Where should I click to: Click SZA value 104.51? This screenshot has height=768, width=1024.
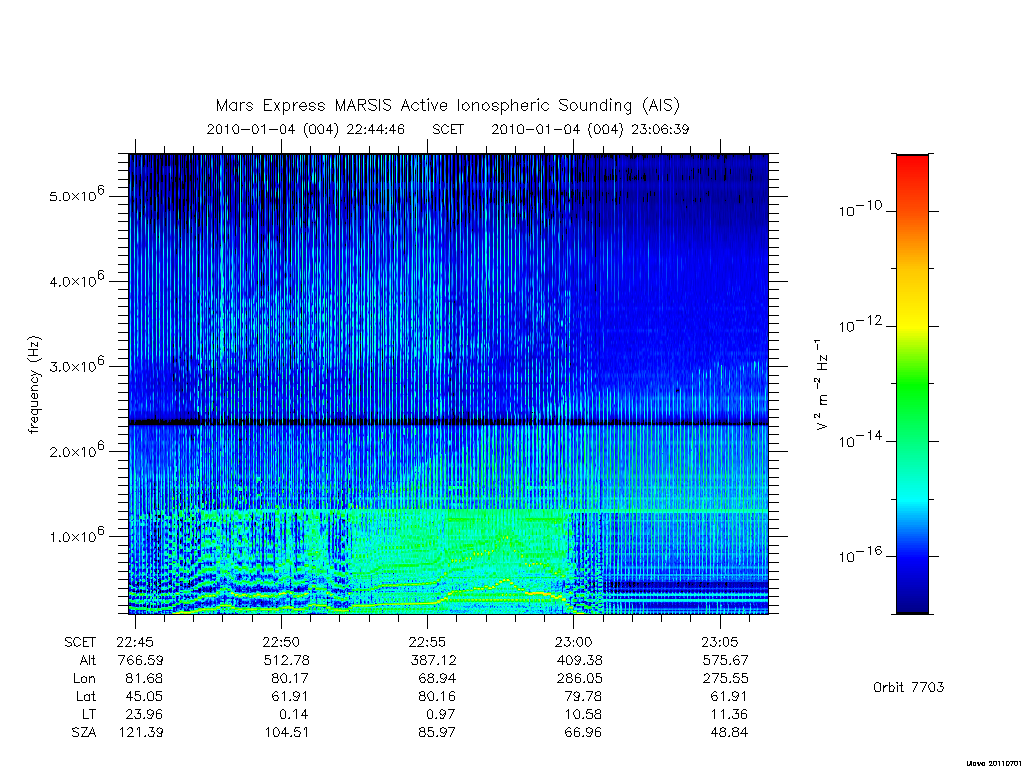coord(287,732)
